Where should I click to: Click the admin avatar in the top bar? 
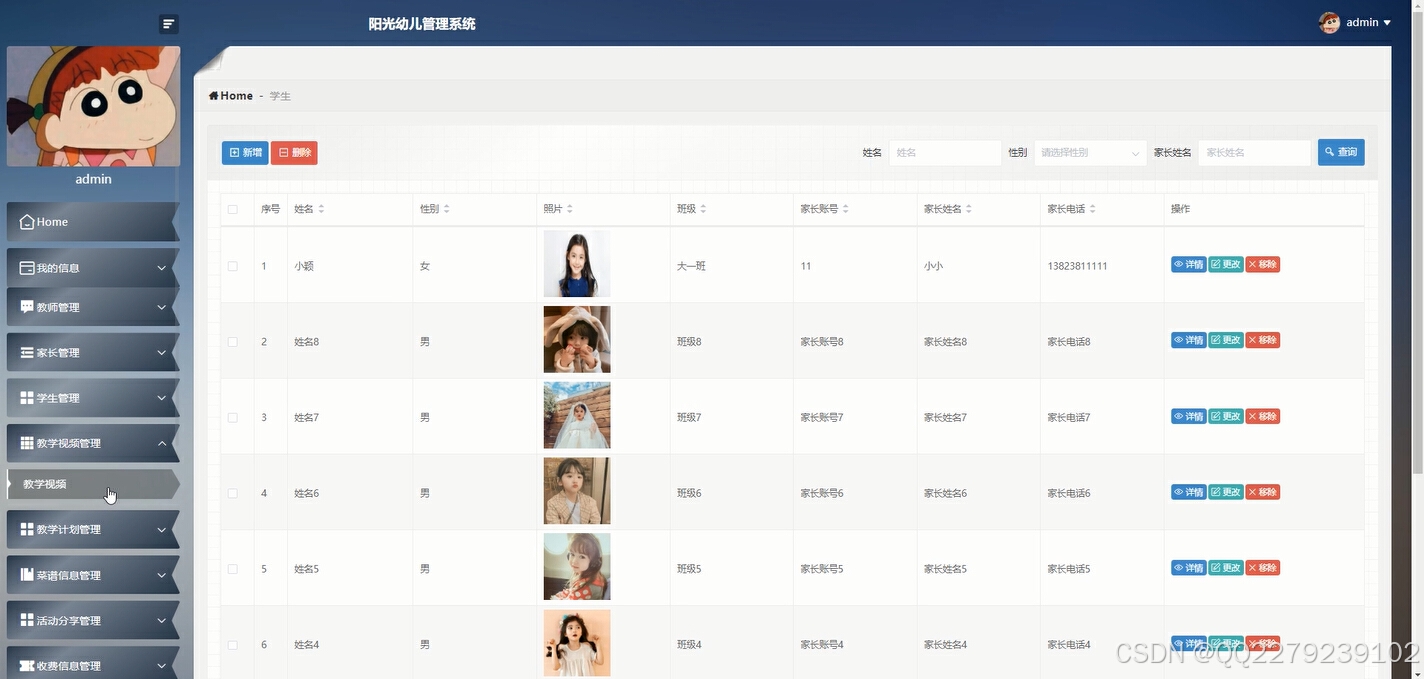pos(1329,21)
